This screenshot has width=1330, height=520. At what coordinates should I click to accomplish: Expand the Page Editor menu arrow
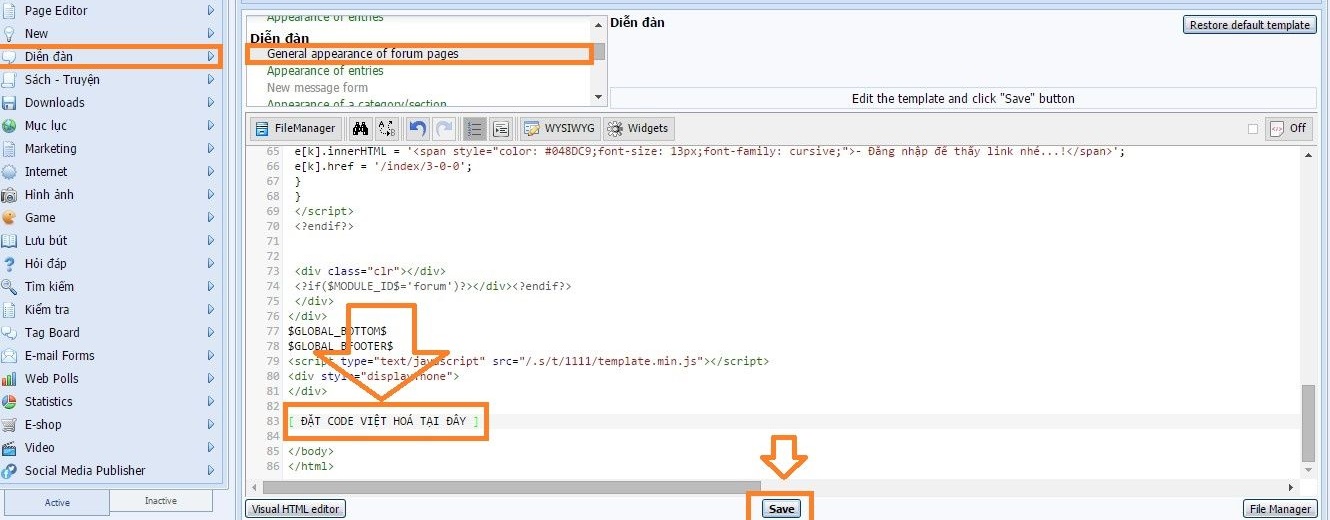pos(211,10)
